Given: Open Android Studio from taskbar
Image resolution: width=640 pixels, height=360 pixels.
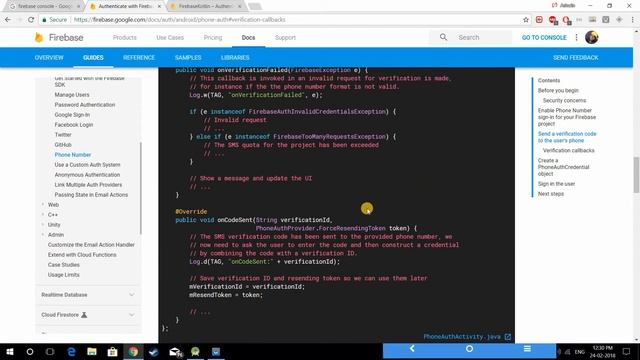Looking at the screenshot, I should 196,351.
